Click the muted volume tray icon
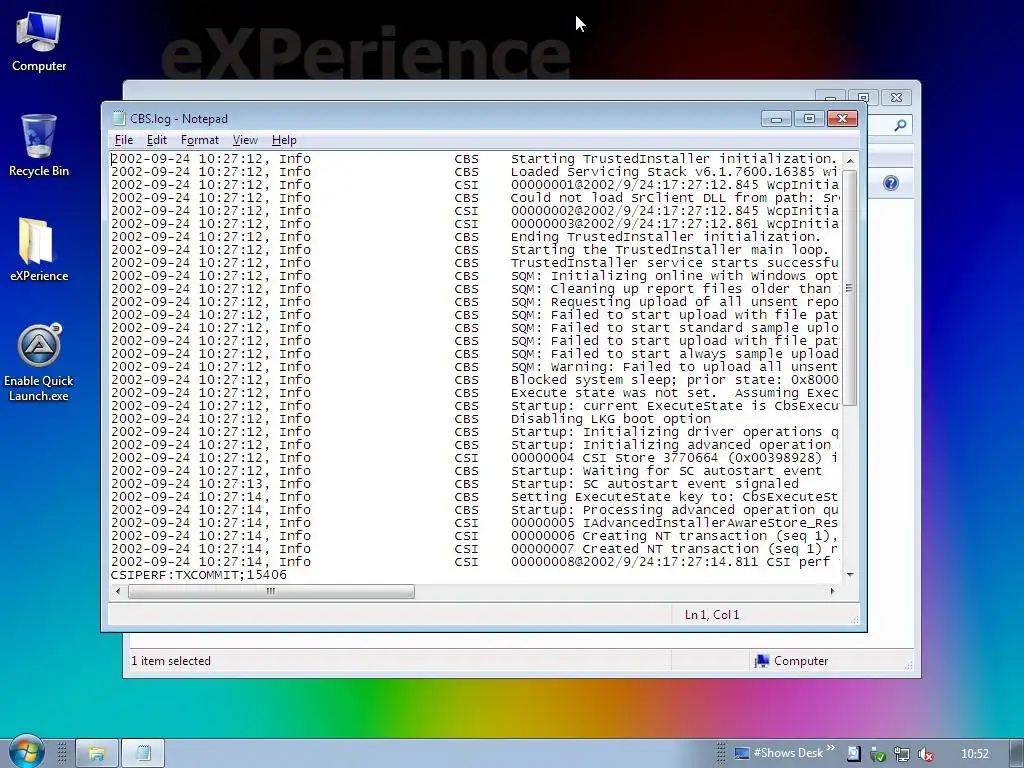Viewport: 1024px width, 768px height. (x=925, y=754)
